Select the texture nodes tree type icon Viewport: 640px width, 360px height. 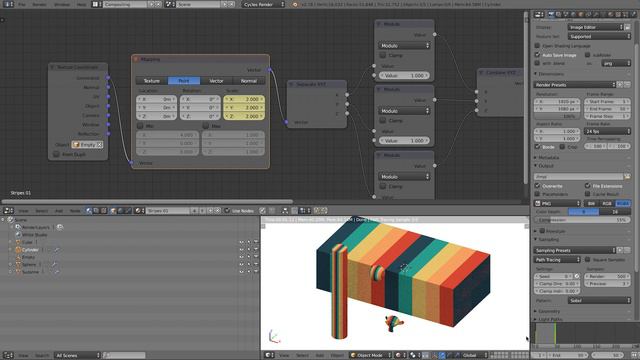(x=104, y=211)
